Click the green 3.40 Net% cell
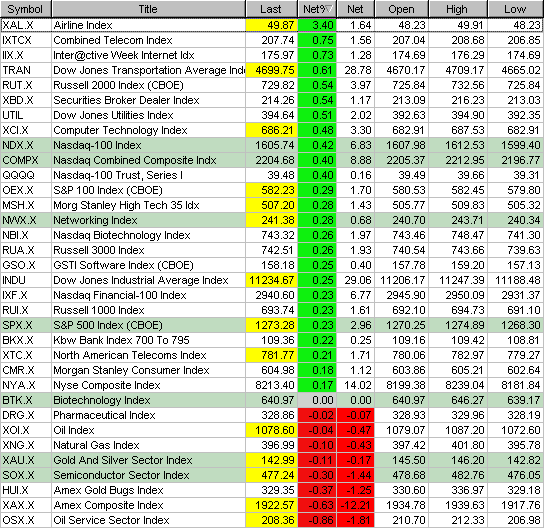Image resolution: width=544 pixels, height=528 pixels. tap(317, 25)
